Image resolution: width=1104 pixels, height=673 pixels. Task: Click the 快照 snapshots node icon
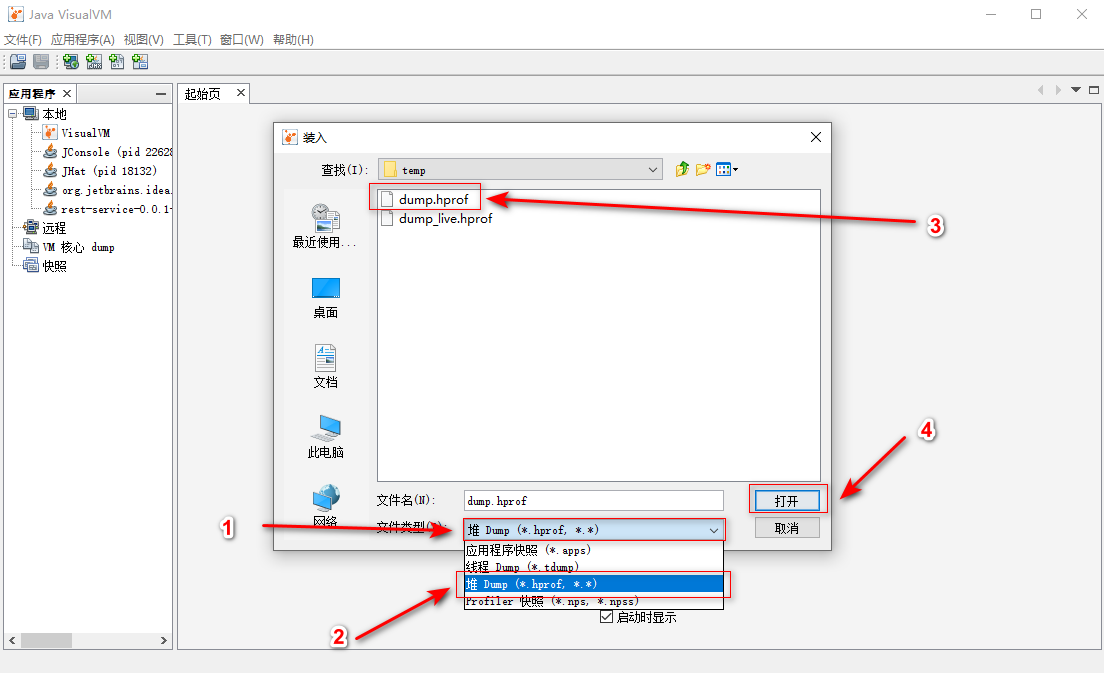pos(31,265)
